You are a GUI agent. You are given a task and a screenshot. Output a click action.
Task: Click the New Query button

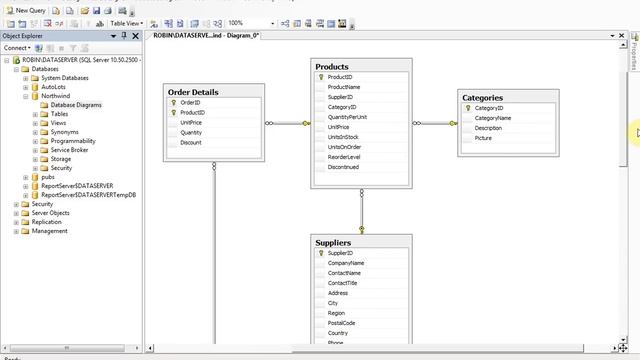pyautogui.click(x=26, y=11)
